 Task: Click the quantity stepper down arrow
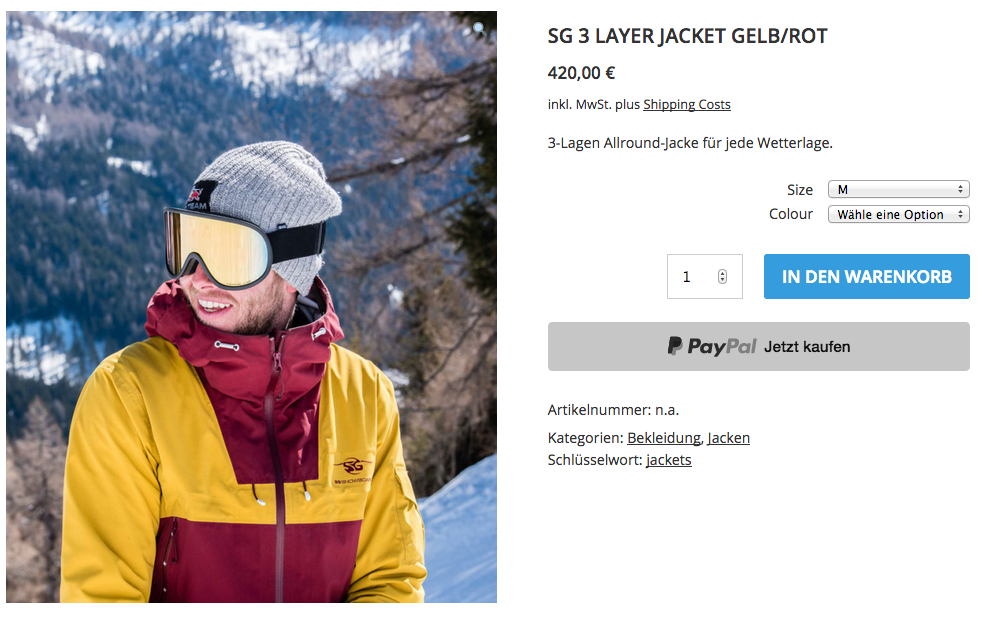(x=722, y=280)
